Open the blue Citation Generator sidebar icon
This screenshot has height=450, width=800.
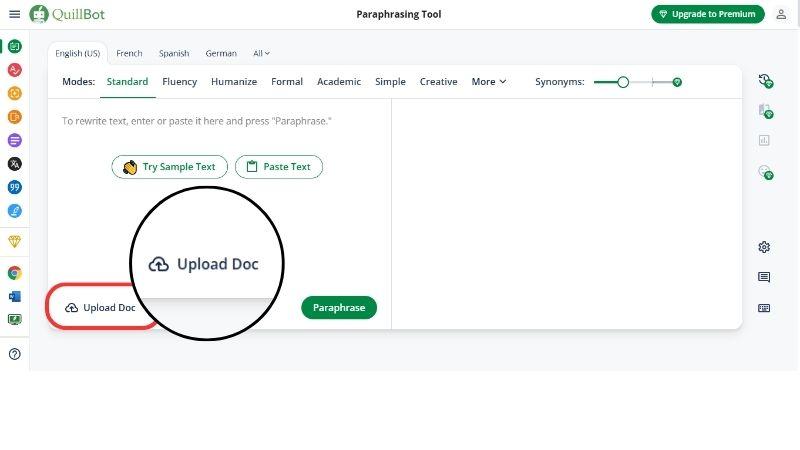coord(15,187)
